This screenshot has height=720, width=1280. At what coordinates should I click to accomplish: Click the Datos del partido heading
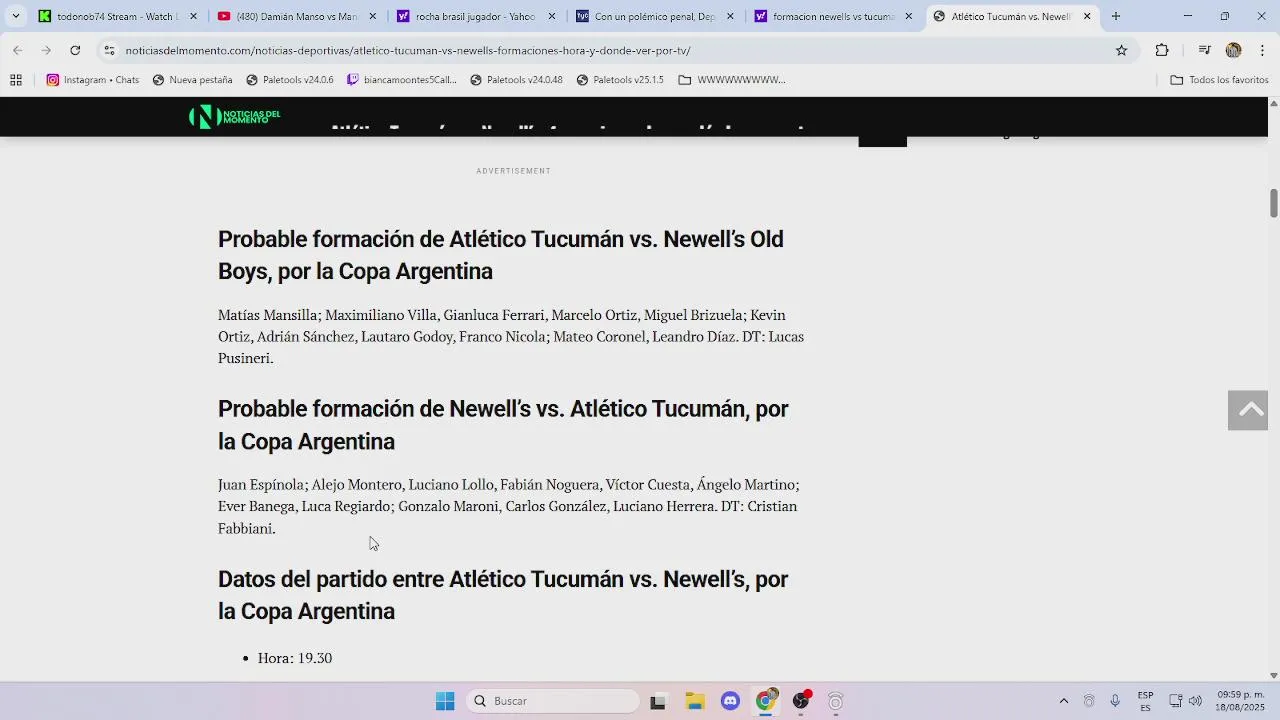504,595
